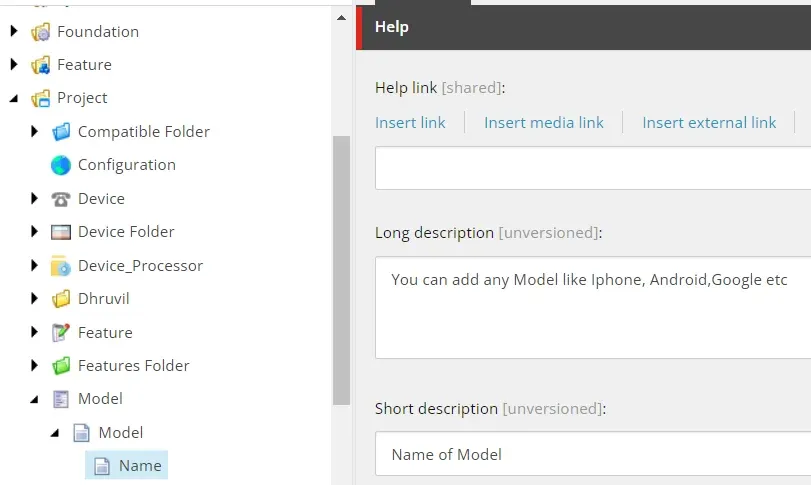Select the Foundation tree item
Screen dimensions: 811x485
(x=98, y=32)
